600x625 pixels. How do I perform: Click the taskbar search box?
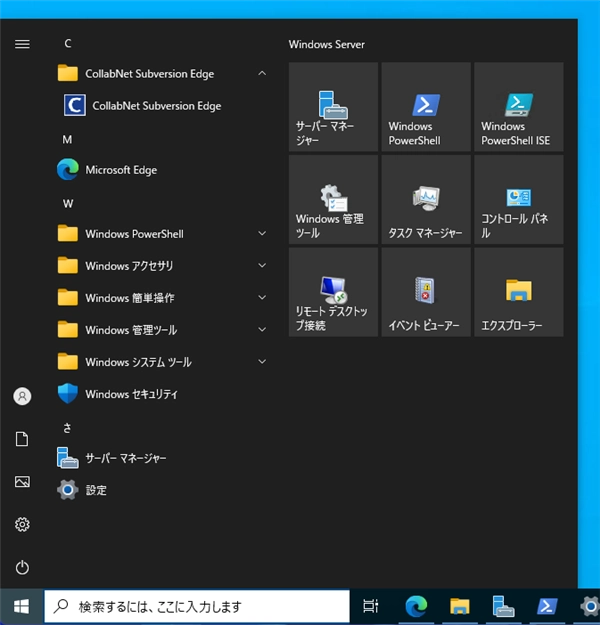click(197, 607)
